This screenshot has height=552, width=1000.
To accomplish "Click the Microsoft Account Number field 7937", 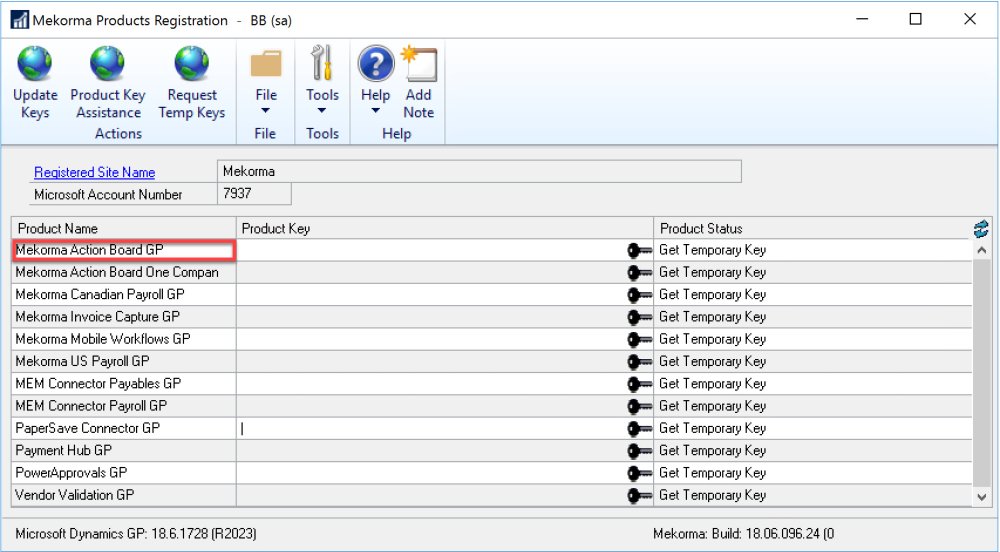I will [254, 194].
